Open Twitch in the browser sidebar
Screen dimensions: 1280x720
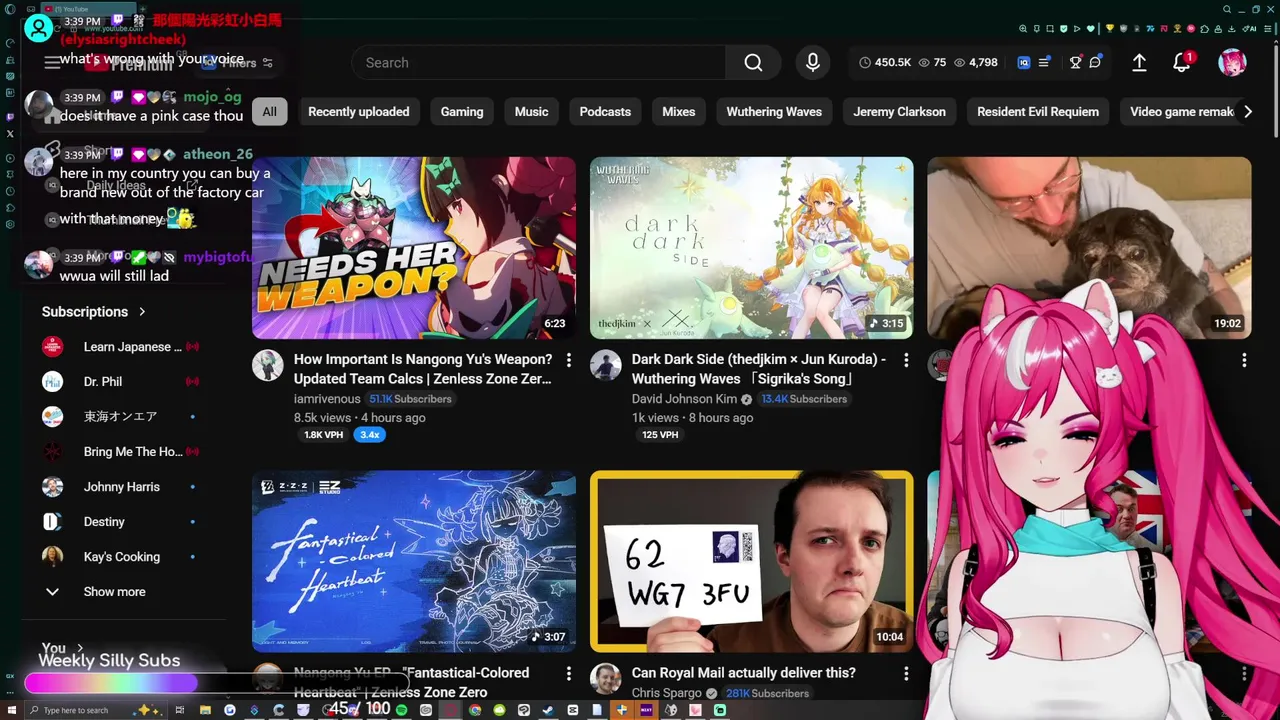pos(10,117)
